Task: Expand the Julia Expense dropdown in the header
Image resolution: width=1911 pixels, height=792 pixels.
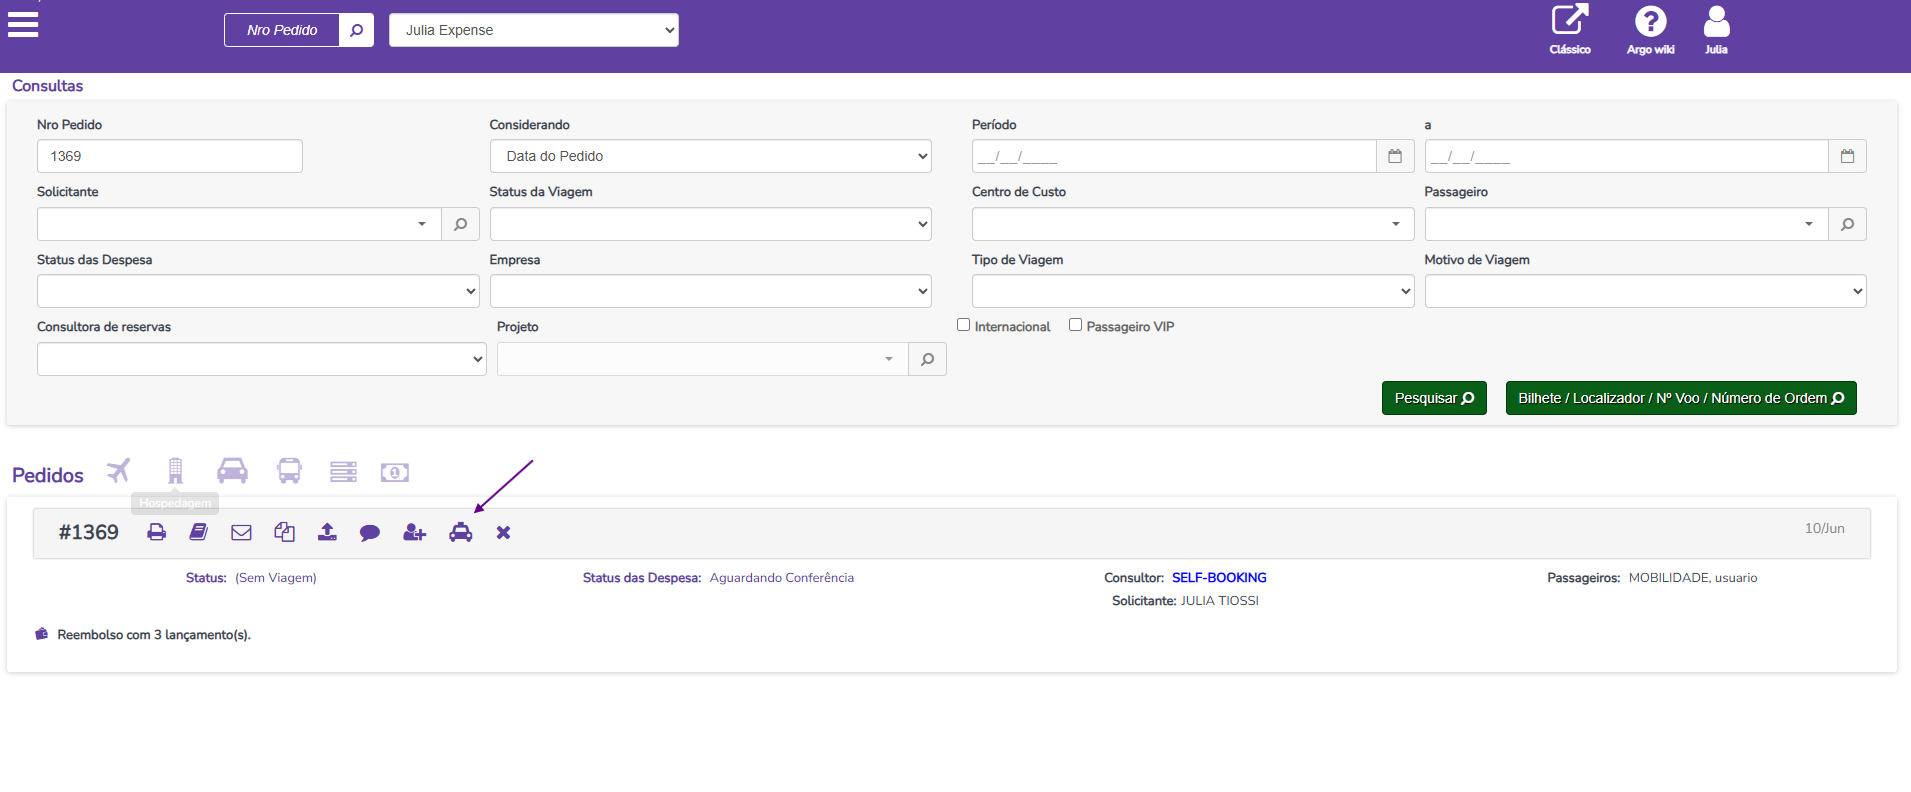Action: tap(533, 30)
